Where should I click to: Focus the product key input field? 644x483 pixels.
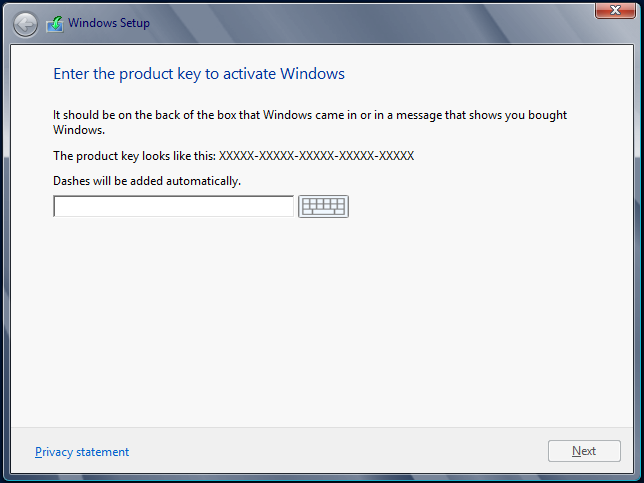(x=173, y=206)
